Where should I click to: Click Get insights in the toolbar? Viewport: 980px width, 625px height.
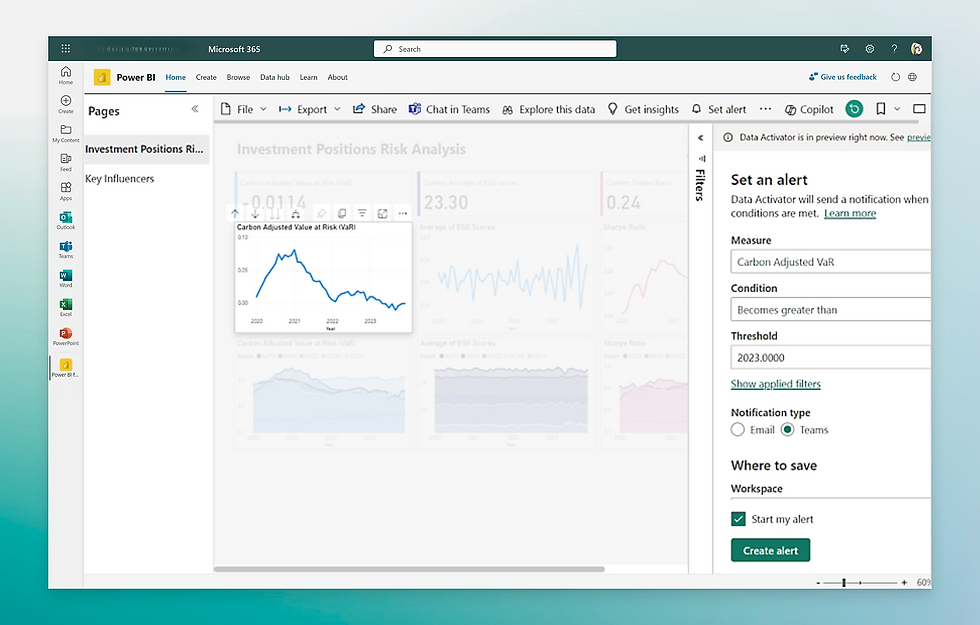click(x=643, y=109)
